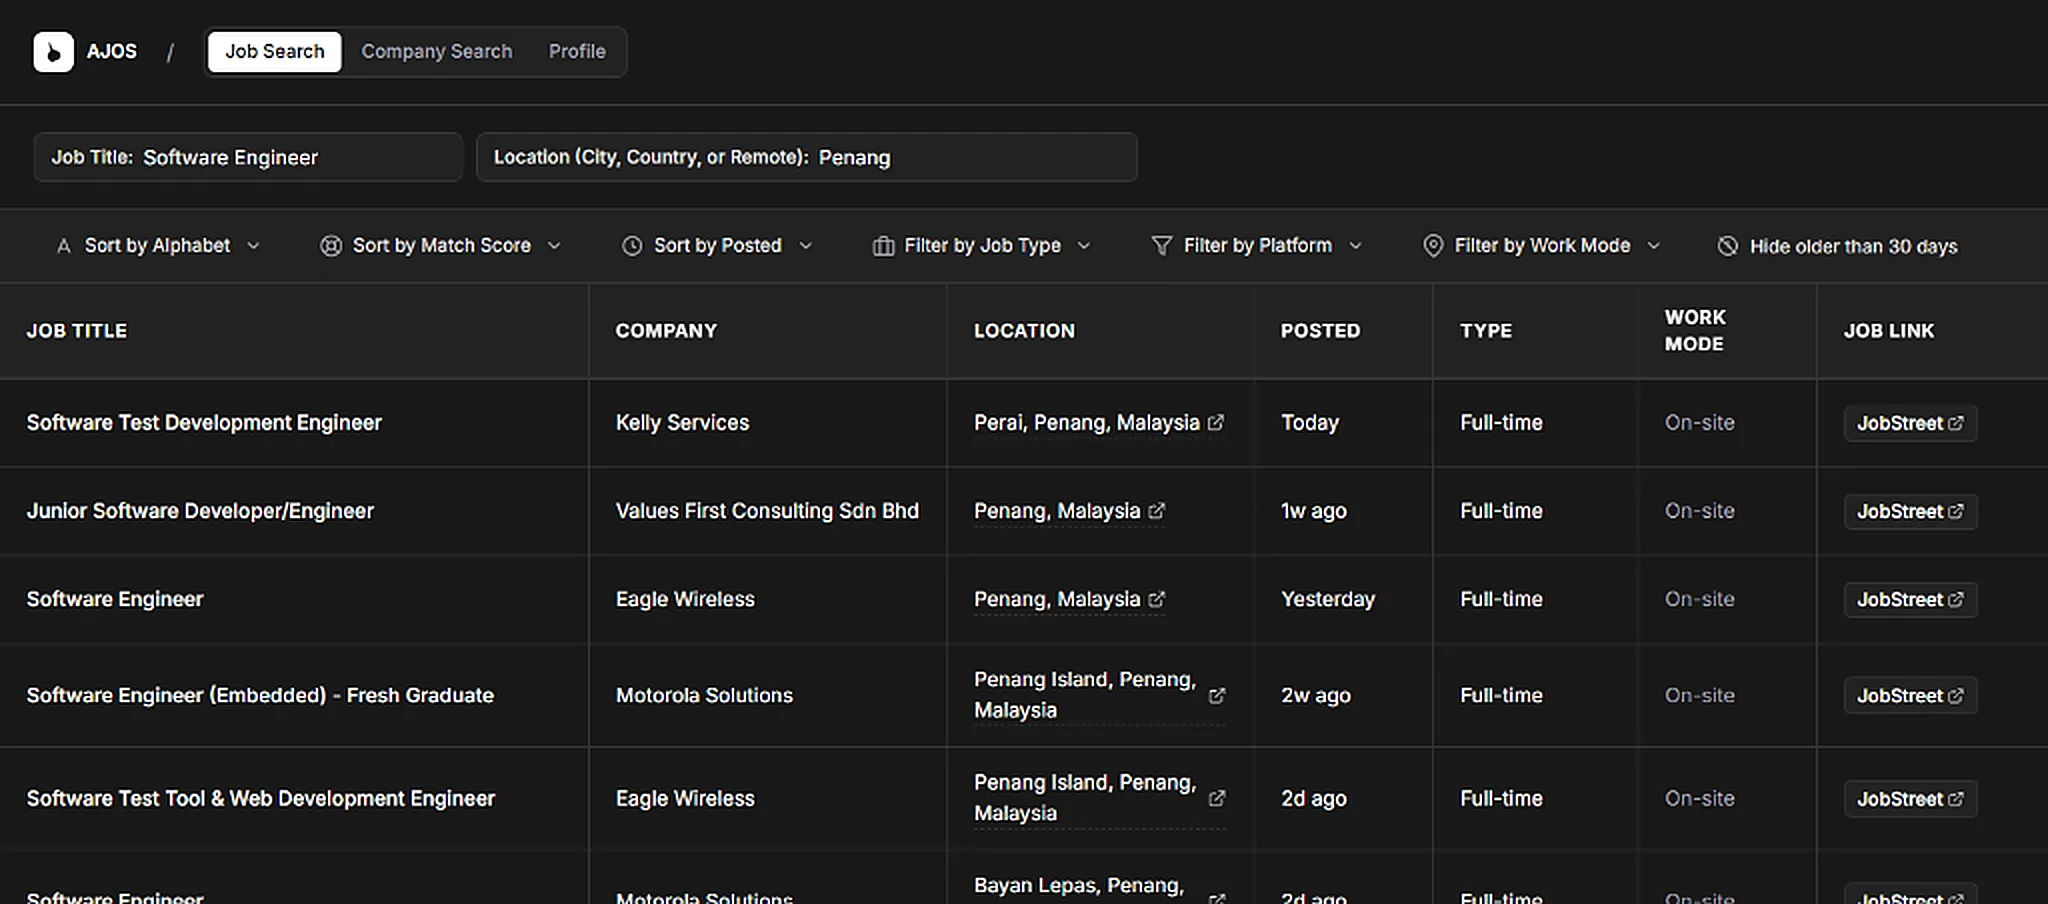Select the Software Test Development Engineer title

[x=204, y=423]
